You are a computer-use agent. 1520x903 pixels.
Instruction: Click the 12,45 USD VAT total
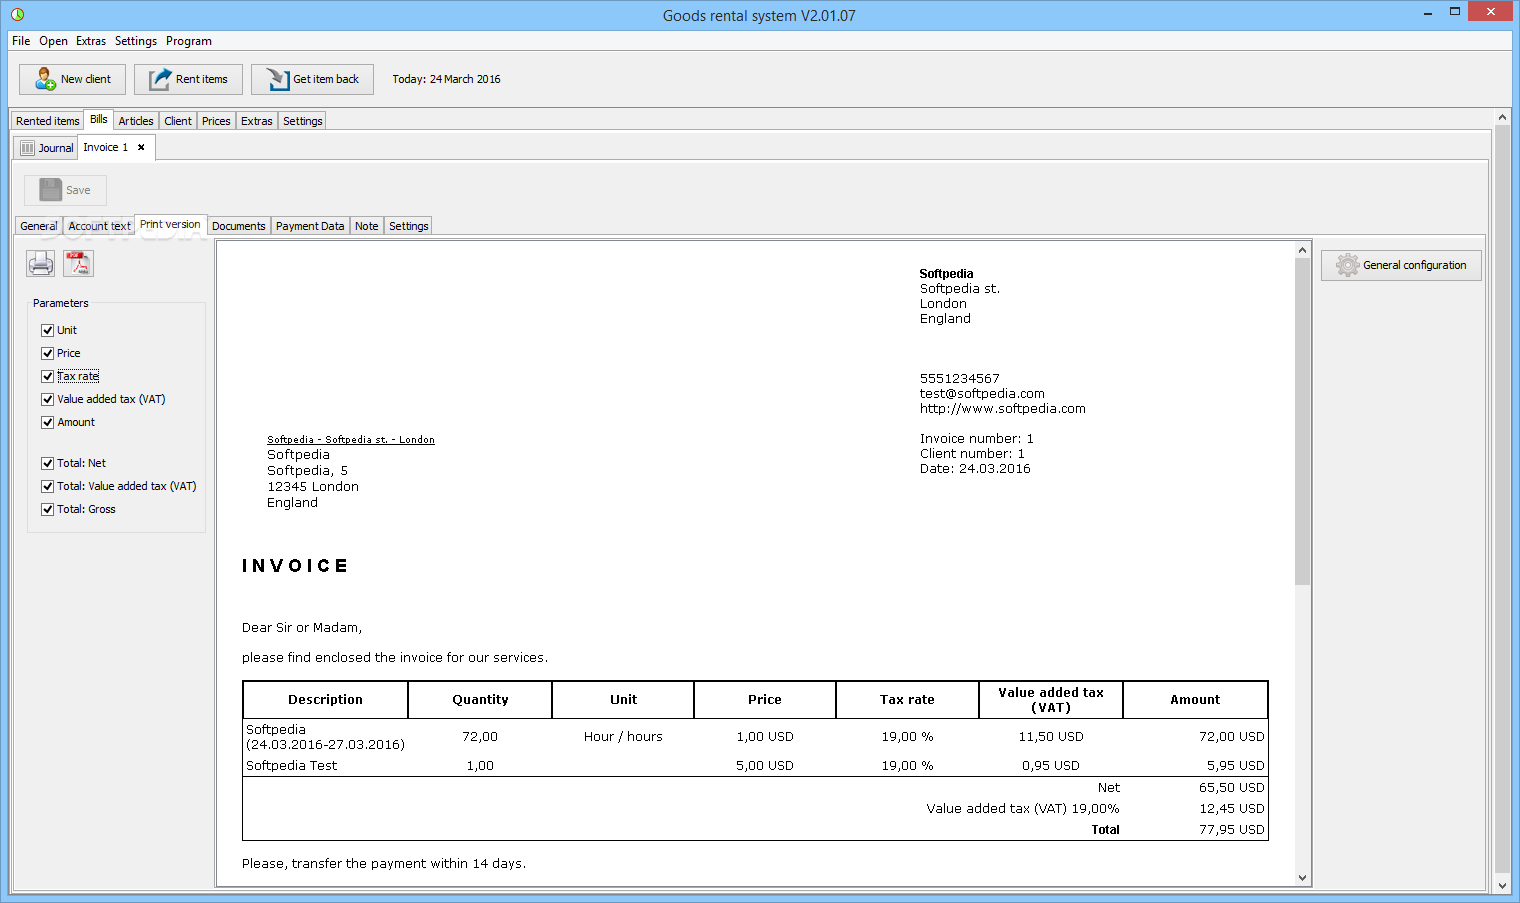click(x=1232, y=809)
